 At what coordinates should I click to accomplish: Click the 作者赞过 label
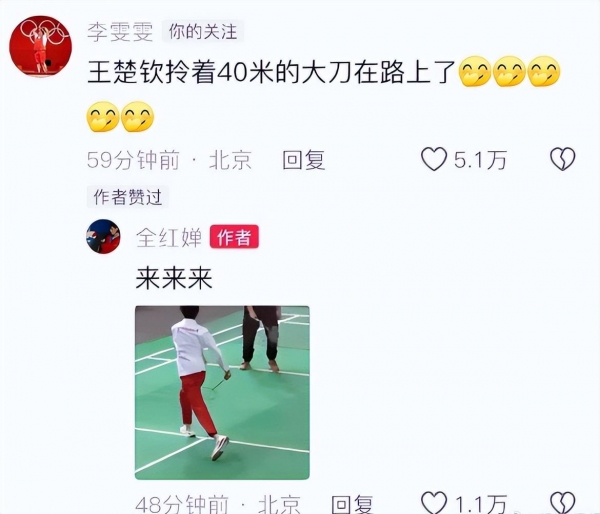128,197
